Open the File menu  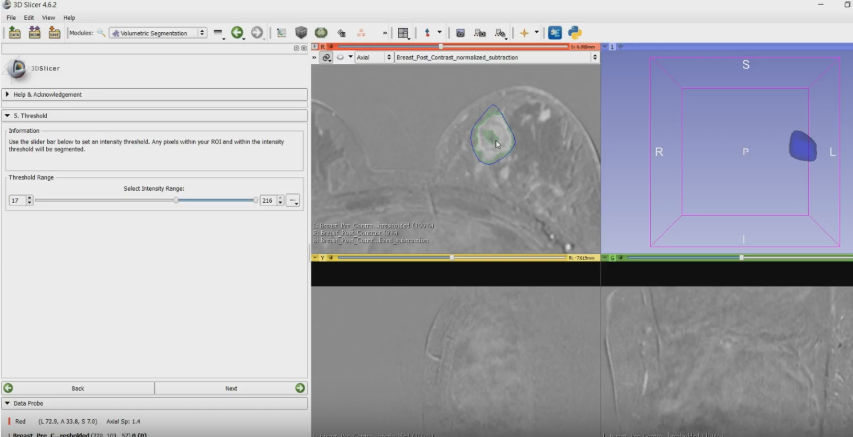[x=11, y=18]
